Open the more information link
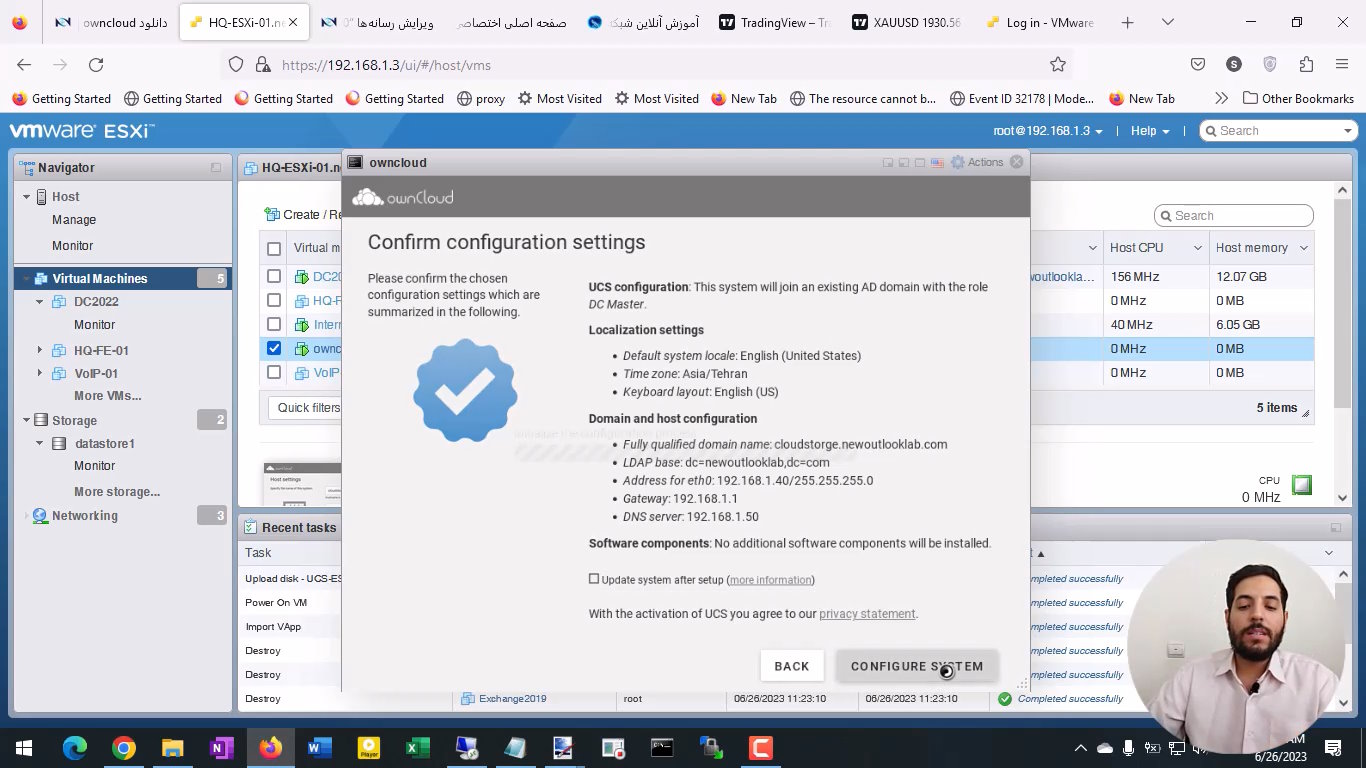This screenshot has height=768, width=1366. pos(770,580)
